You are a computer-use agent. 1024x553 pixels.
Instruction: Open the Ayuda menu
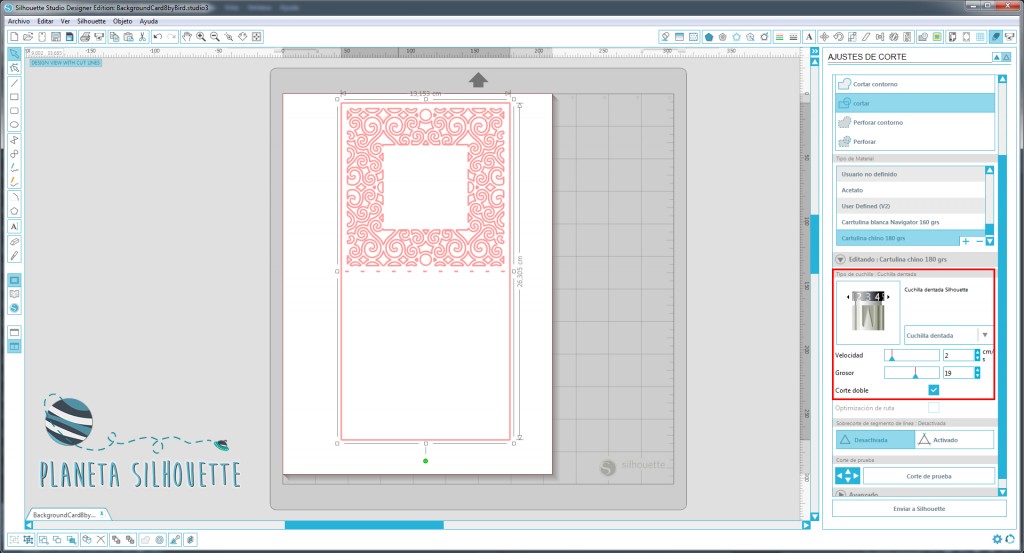click(148, 21)
